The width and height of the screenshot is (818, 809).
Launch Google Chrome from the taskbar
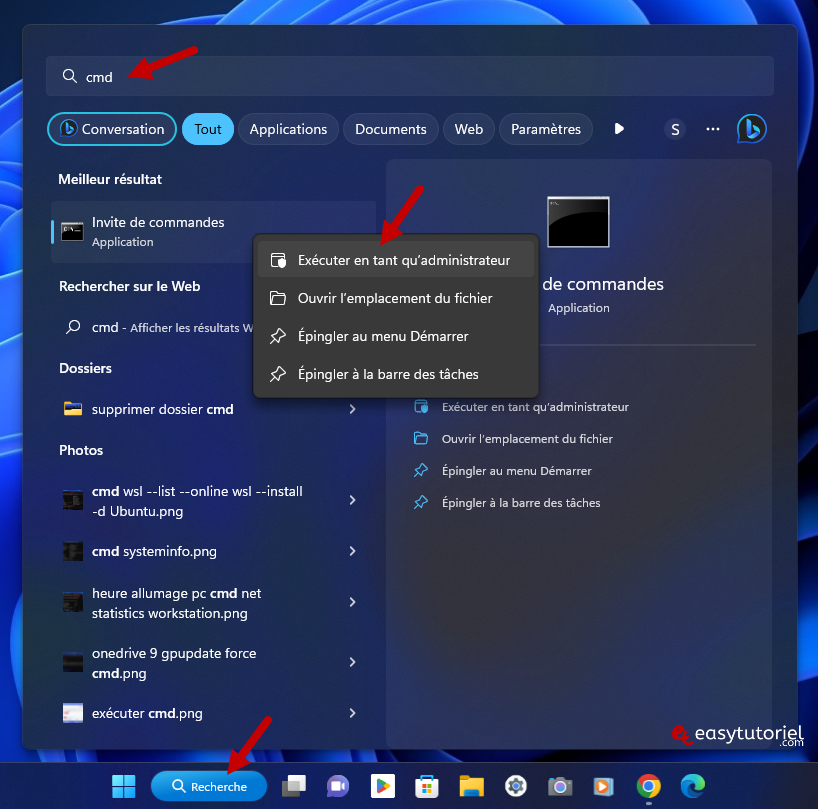(648, 786)
